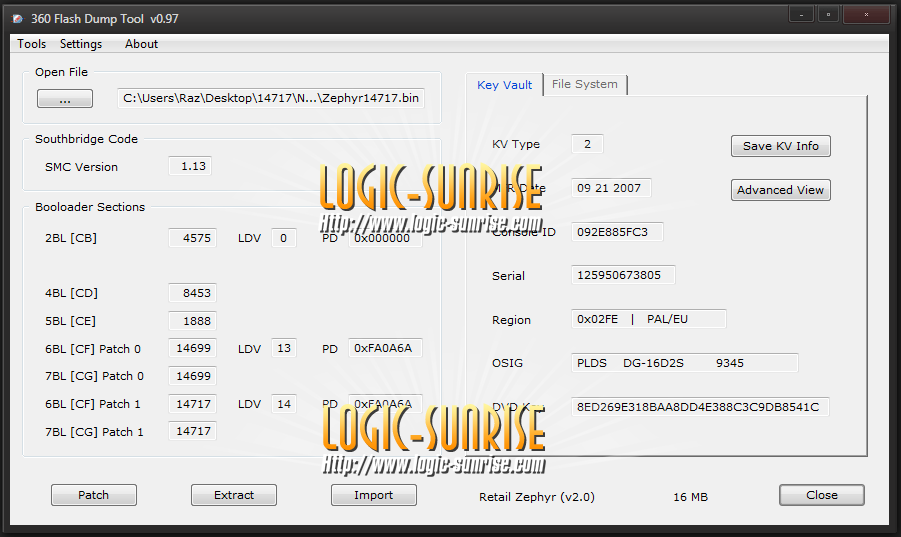Maximize the 360 Flash Dump Tool window
This screenshot has height=537, width=901.
(x=828, y=15)
